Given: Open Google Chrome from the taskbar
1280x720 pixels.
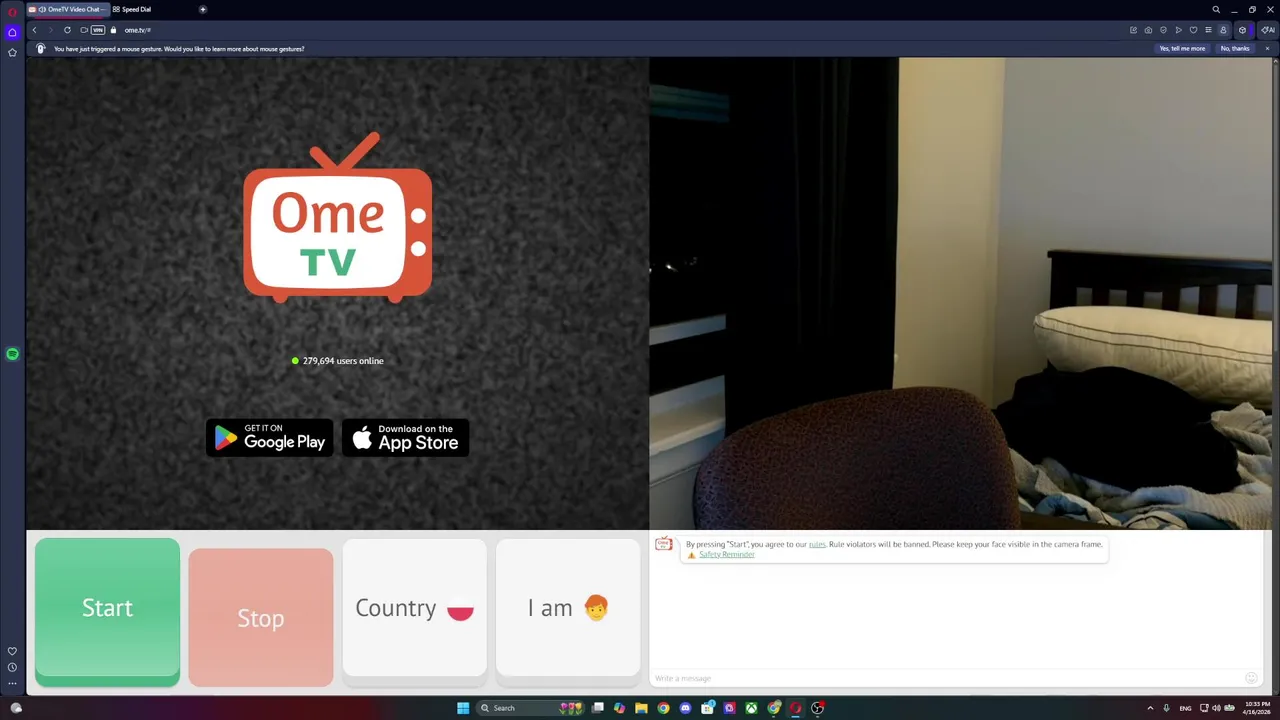Looking at the screenshot, I should click(663, 708).
